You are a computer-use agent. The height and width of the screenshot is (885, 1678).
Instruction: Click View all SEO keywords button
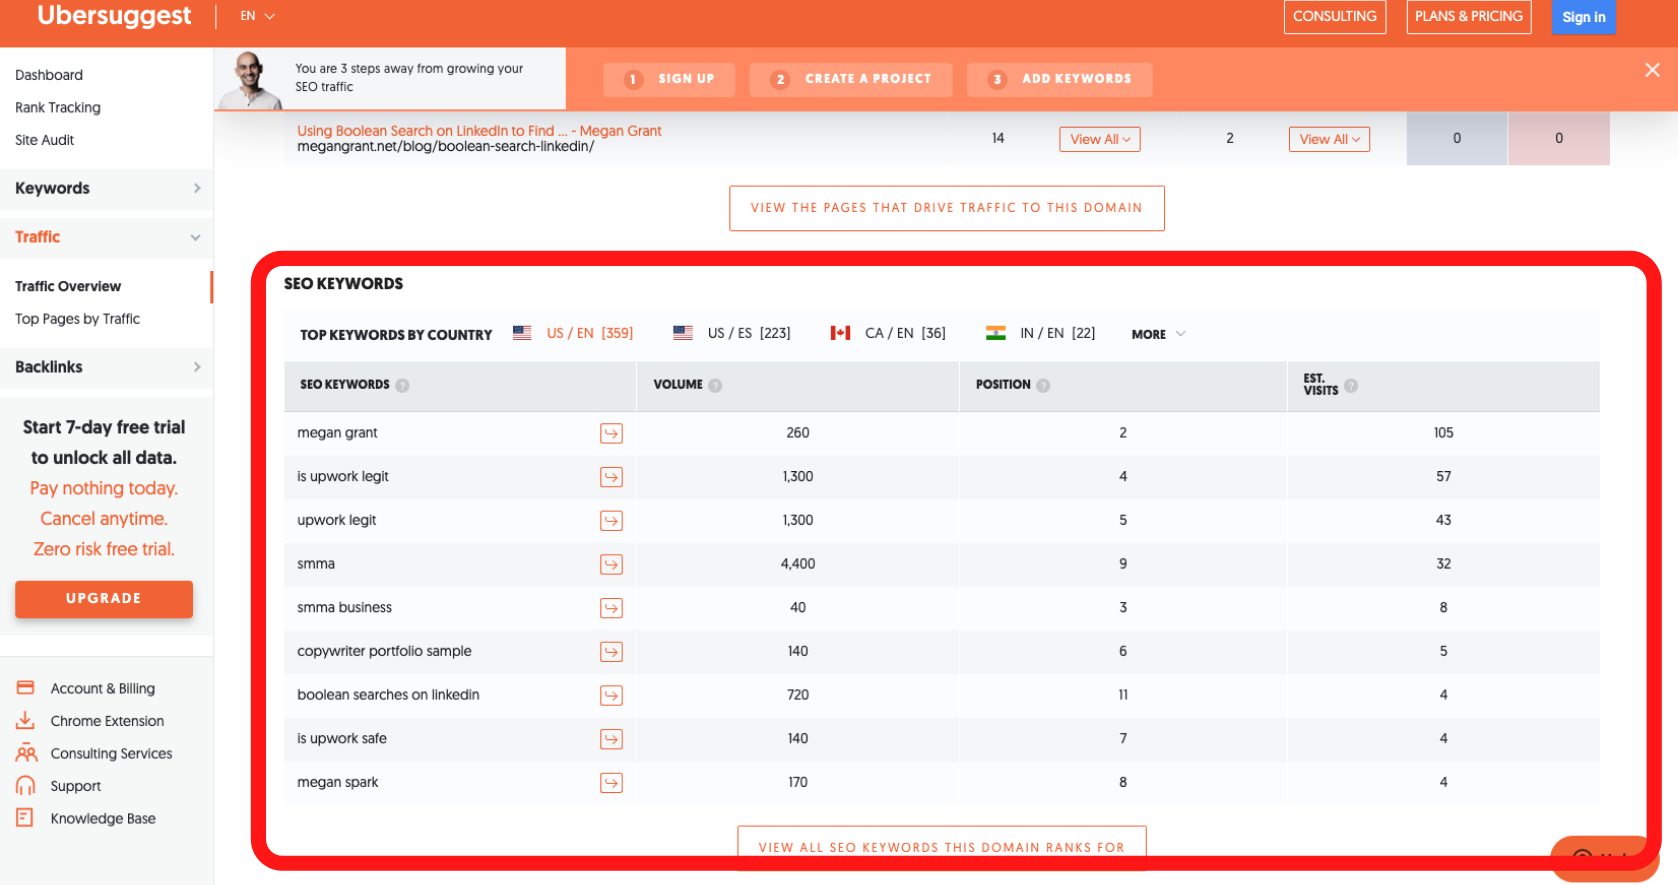[942, 846]
